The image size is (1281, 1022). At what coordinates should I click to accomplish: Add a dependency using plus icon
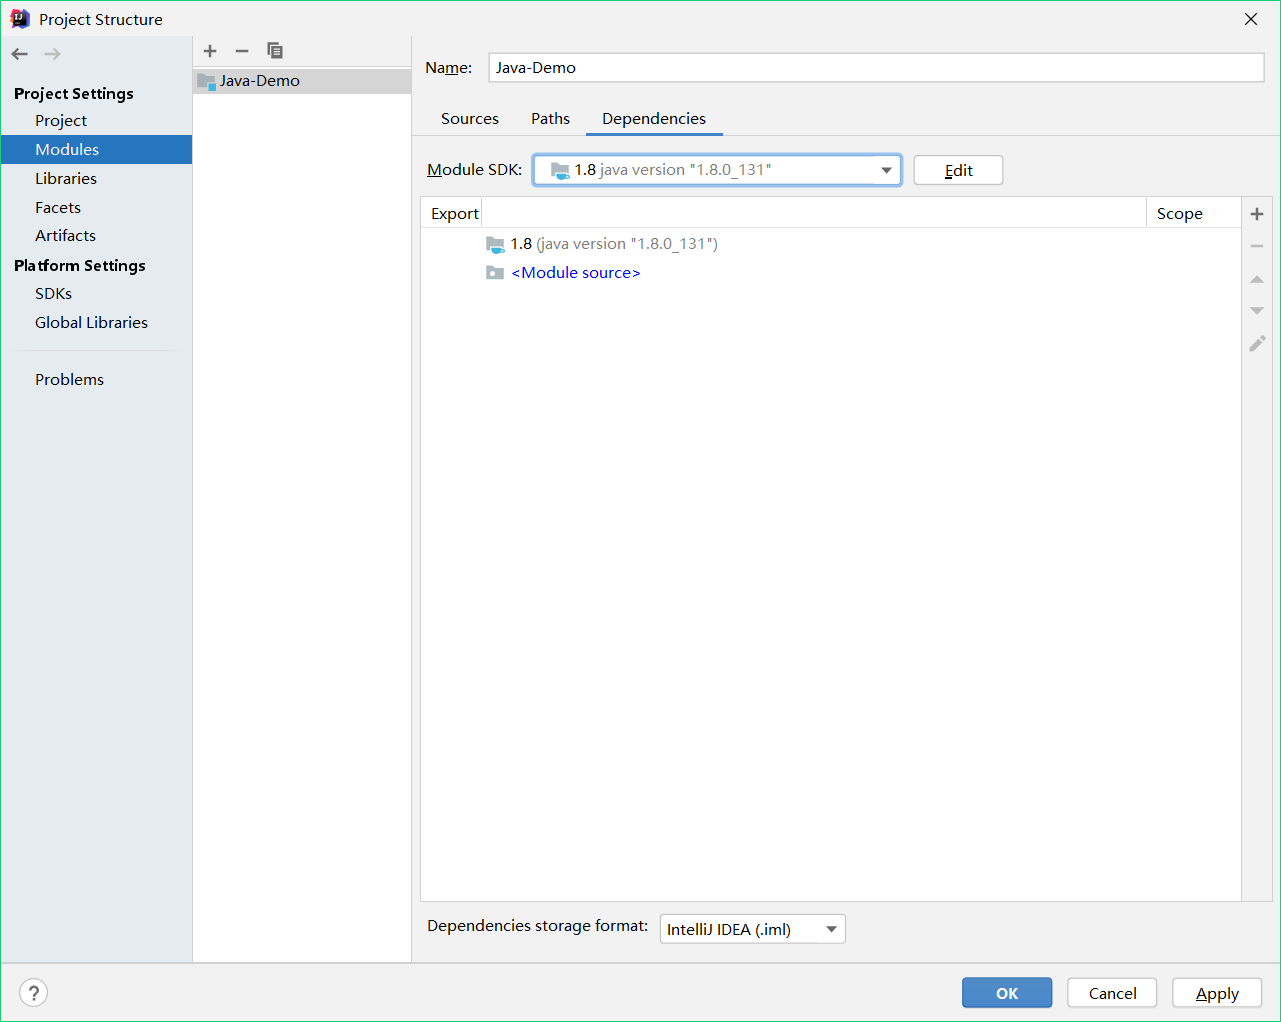(1257, 214)
